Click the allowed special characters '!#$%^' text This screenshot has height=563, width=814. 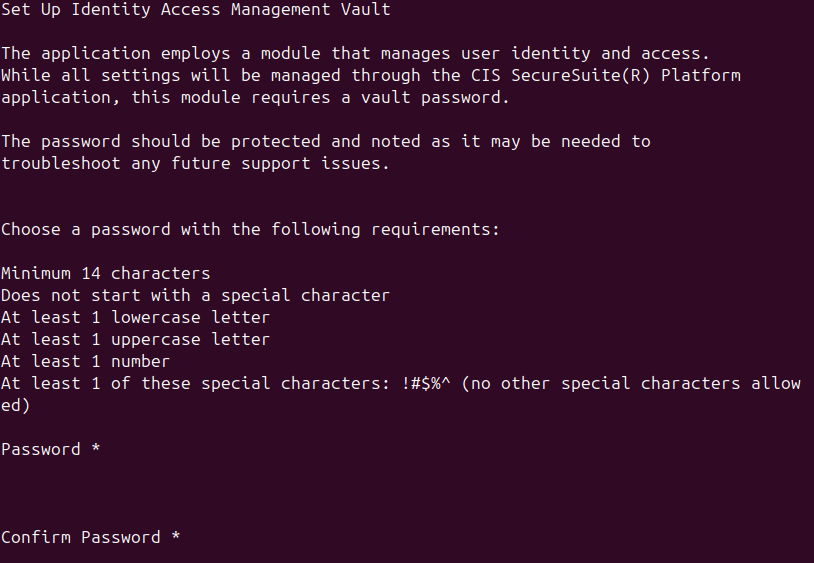(426, 384)
